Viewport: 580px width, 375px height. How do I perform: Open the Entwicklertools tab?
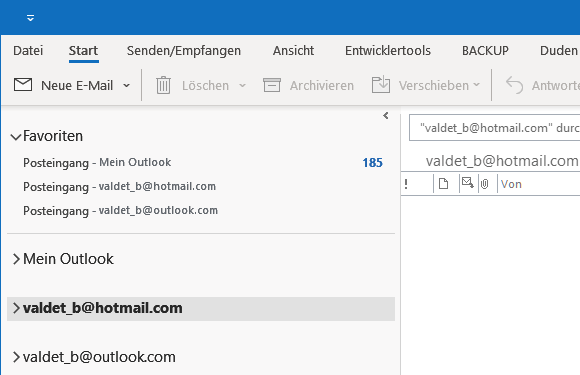[x=388, y=51]
